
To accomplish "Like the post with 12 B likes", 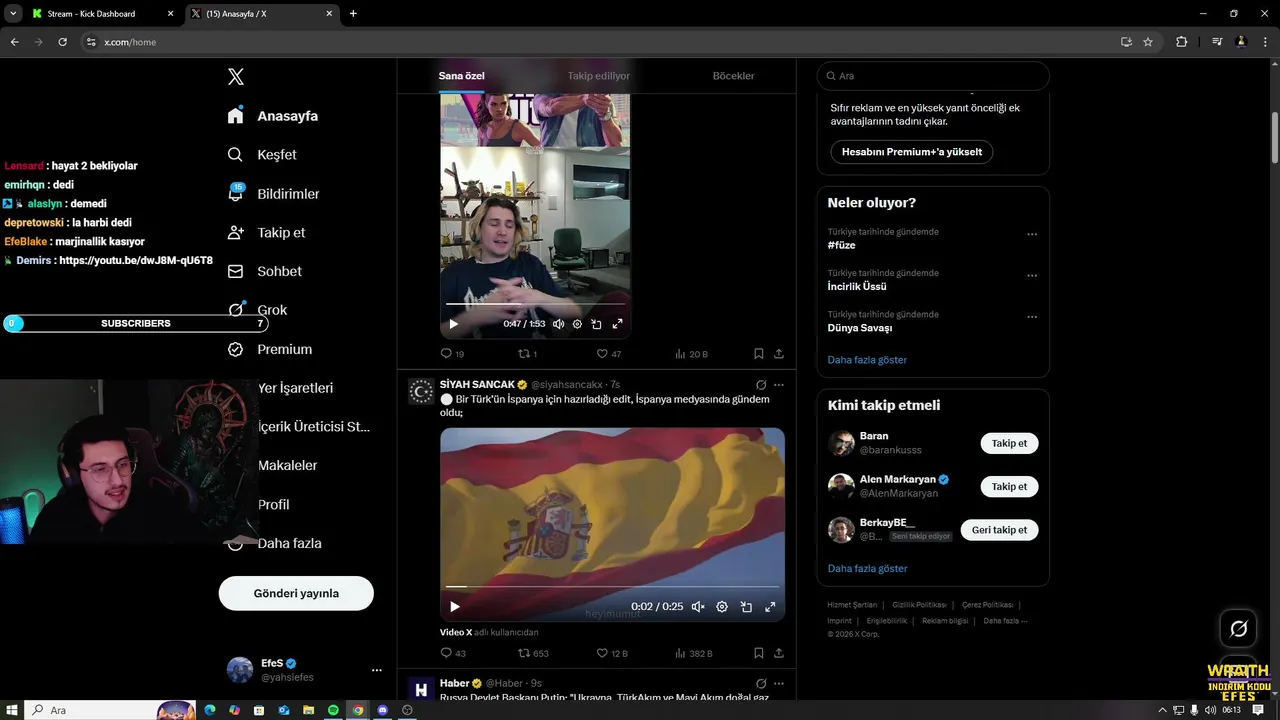I will (602, 653).
